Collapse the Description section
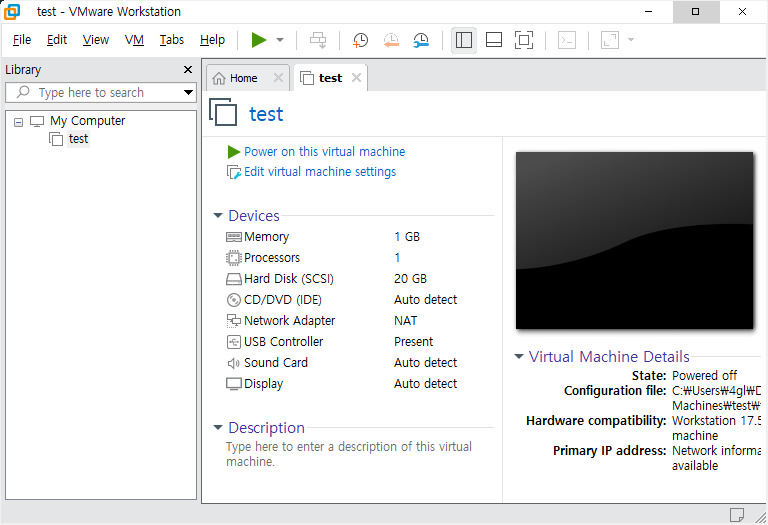768x525 pixels. [218, 428]
